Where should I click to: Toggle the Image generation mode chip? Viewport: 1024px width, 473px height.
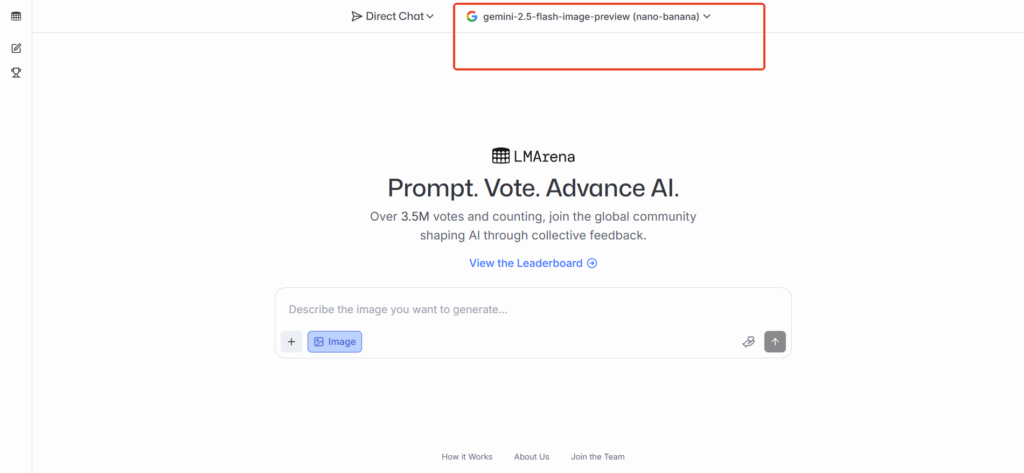coord(334,342)
